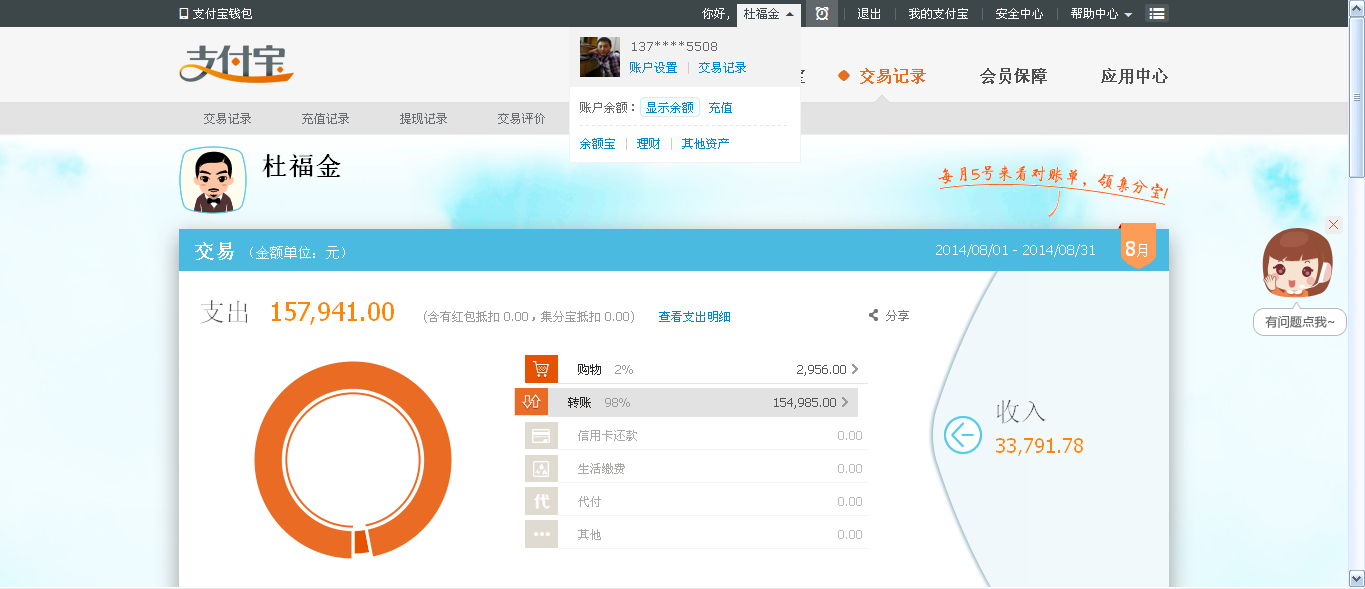Click the shopping cart 购物 icon
The height and width of the screenshot is (589, 1365).
[x=541, y=369]
